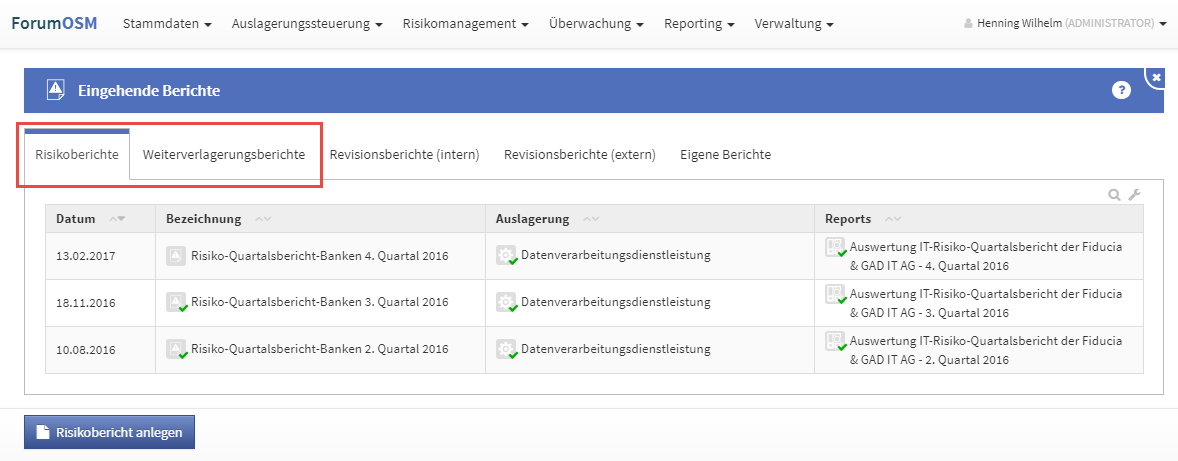The width and height of the screenshot is (1178, 461).
Task: Sort by Auslagerung column arrows
Action: click(591, 219)
